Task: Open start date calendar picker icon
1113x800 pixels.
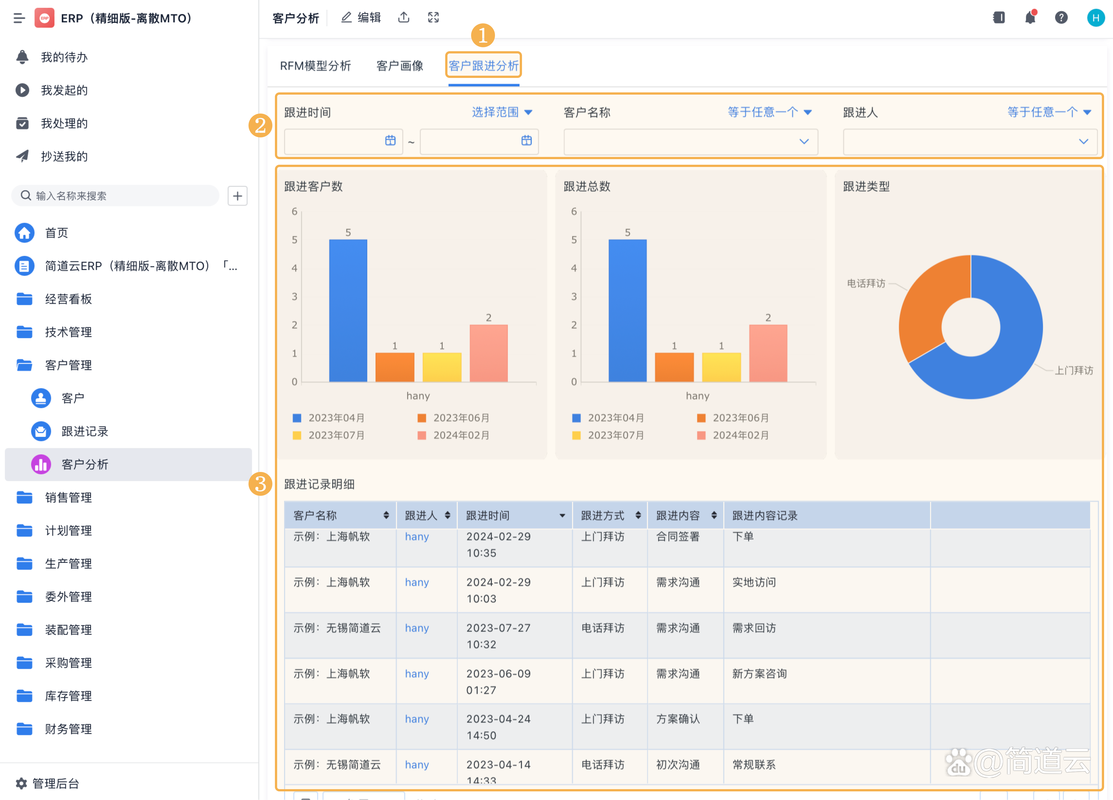Action: 390,141
